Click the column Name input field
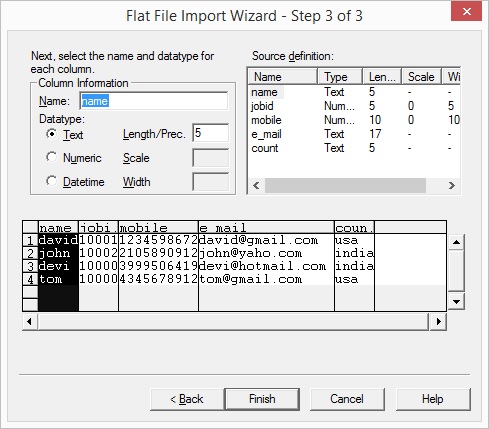The width and height of the screenshot is (489, 429). pyautogui.click(x=154, y=101)
